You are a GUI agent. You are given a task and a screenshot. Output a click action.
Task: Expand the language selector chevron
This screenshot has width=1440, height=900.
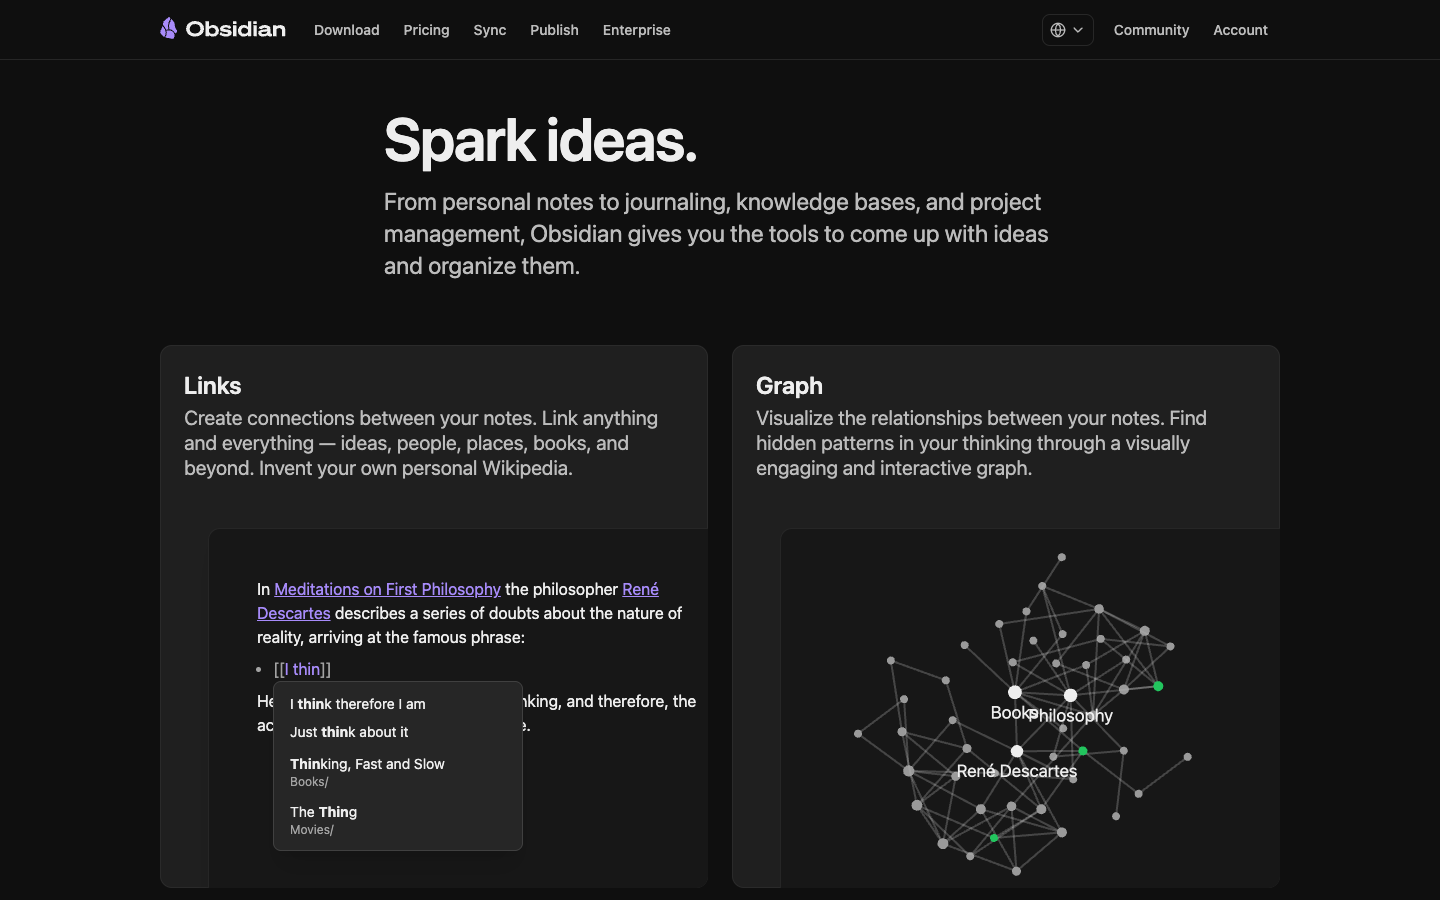(x=1078, y=30)
